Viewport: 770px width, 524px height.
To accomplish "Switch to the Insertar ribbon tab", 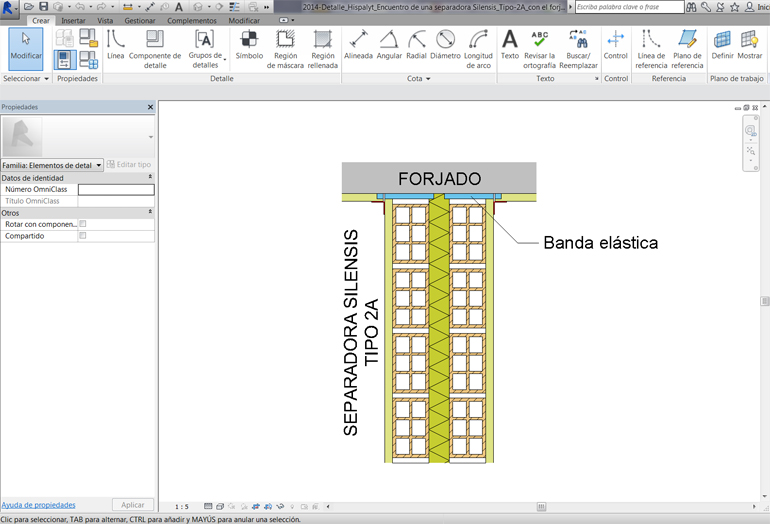I will (73, 20).
